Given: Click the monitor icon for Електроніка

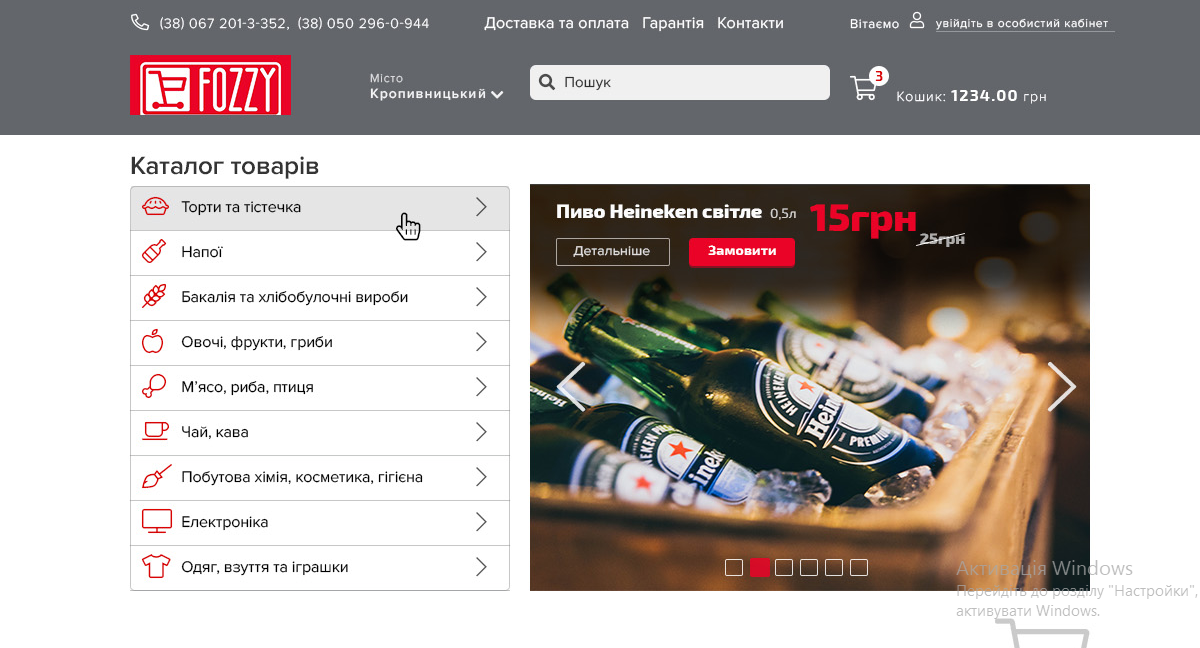Looking at the screenshot, I should coord(156,522).
